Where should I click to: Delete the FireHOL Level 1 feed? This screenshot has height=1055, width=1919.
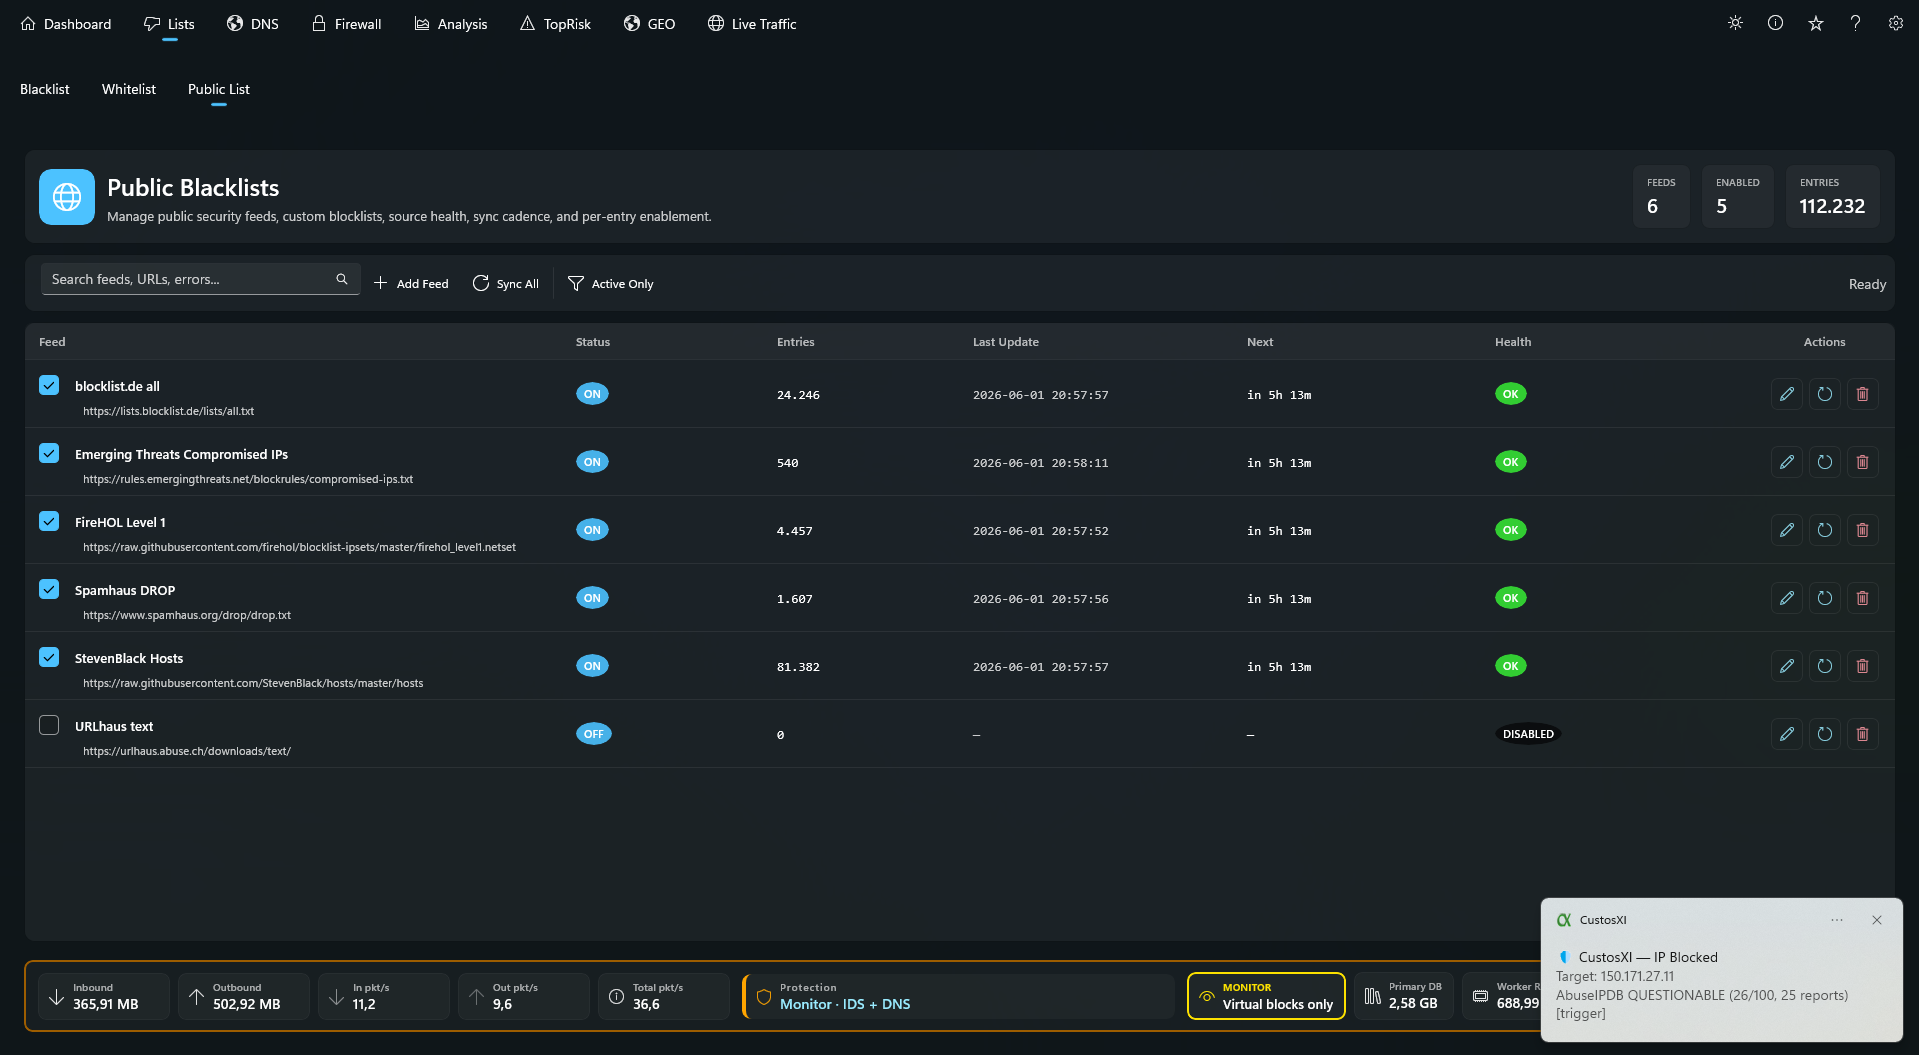coord(1862,530)
